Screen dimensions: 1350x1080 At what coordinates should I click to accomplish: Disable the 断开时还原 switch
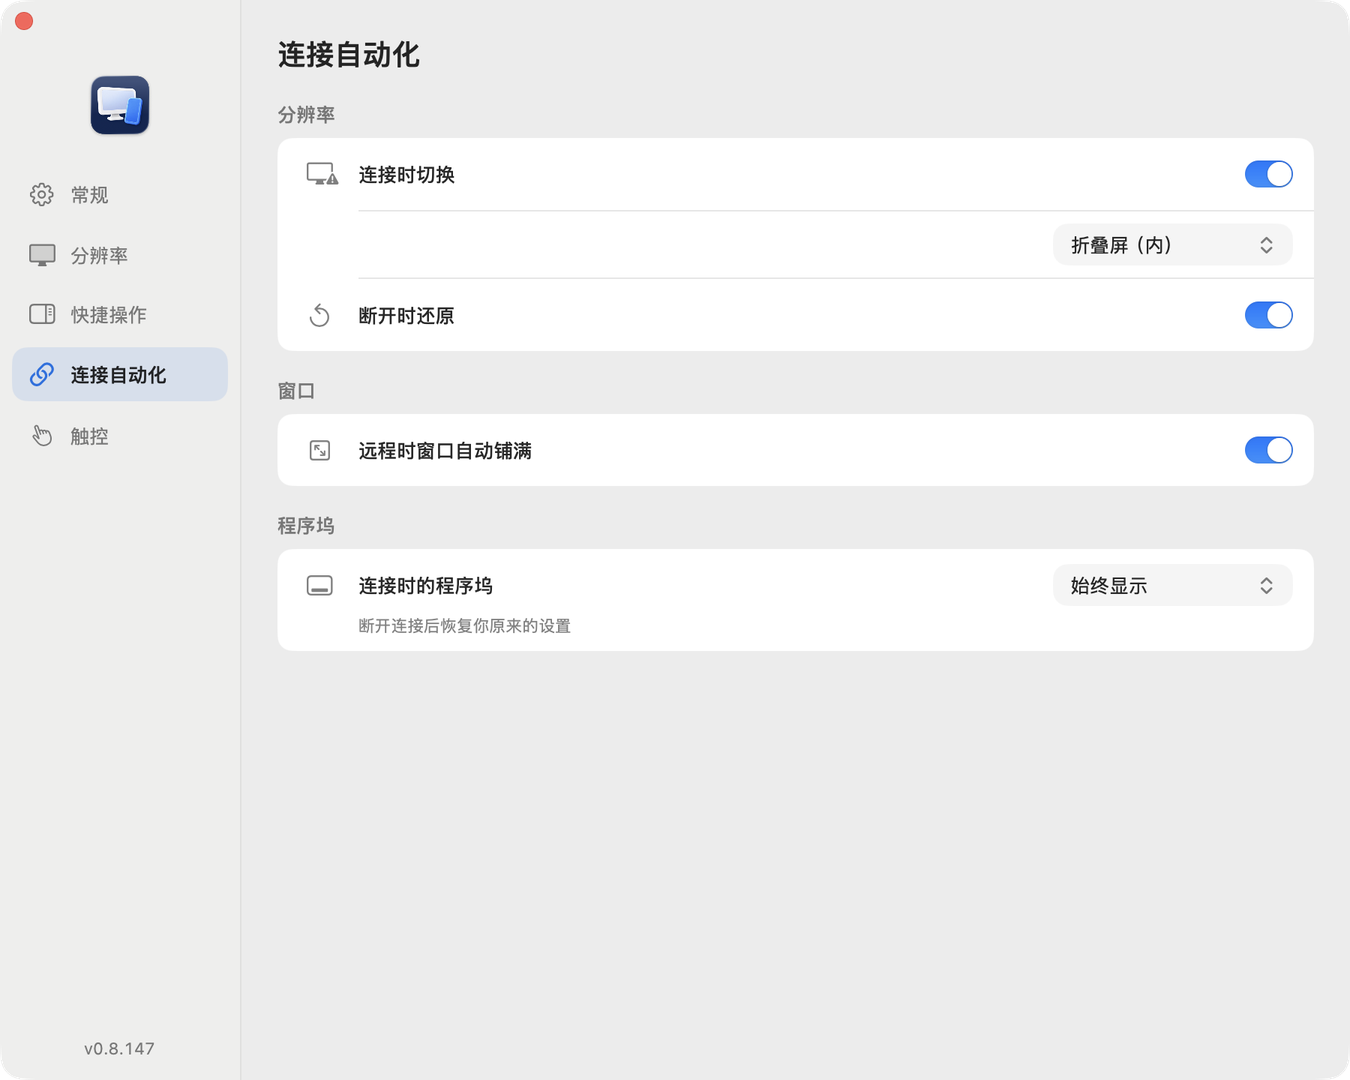(1268, 315)
